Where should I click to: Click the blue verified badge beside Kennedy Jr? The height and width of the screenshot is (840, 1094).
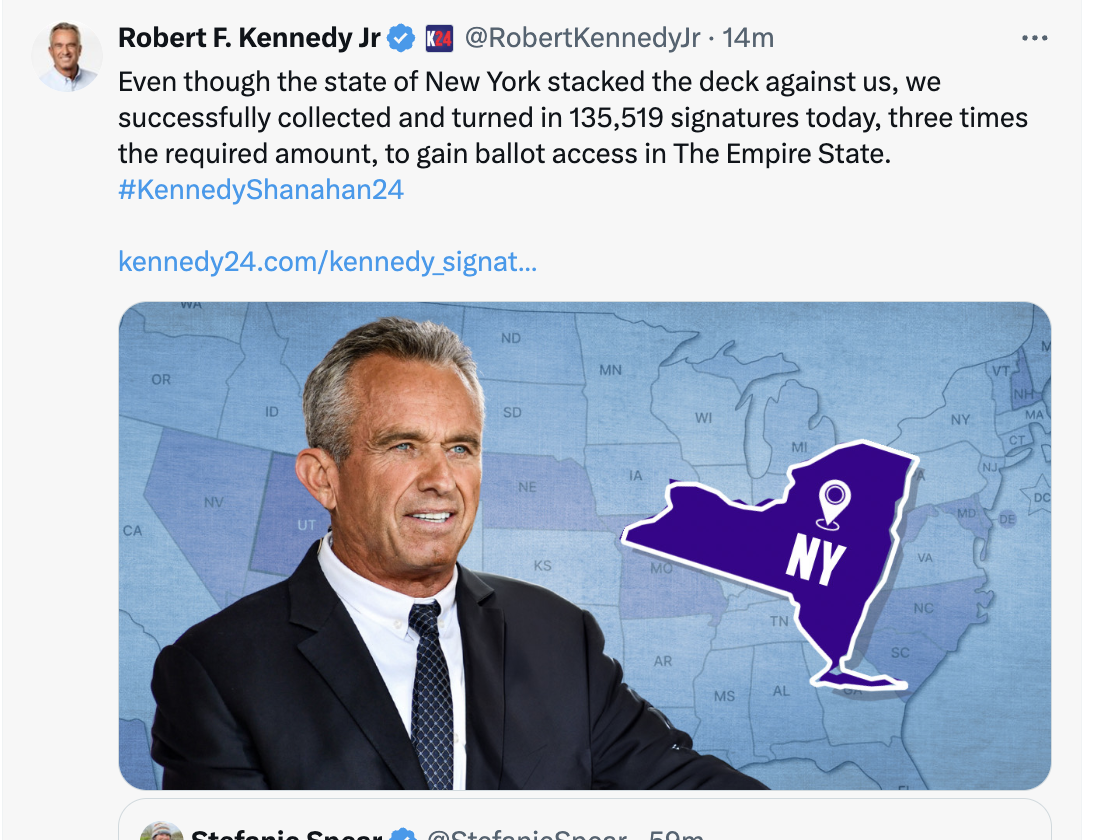401,38
